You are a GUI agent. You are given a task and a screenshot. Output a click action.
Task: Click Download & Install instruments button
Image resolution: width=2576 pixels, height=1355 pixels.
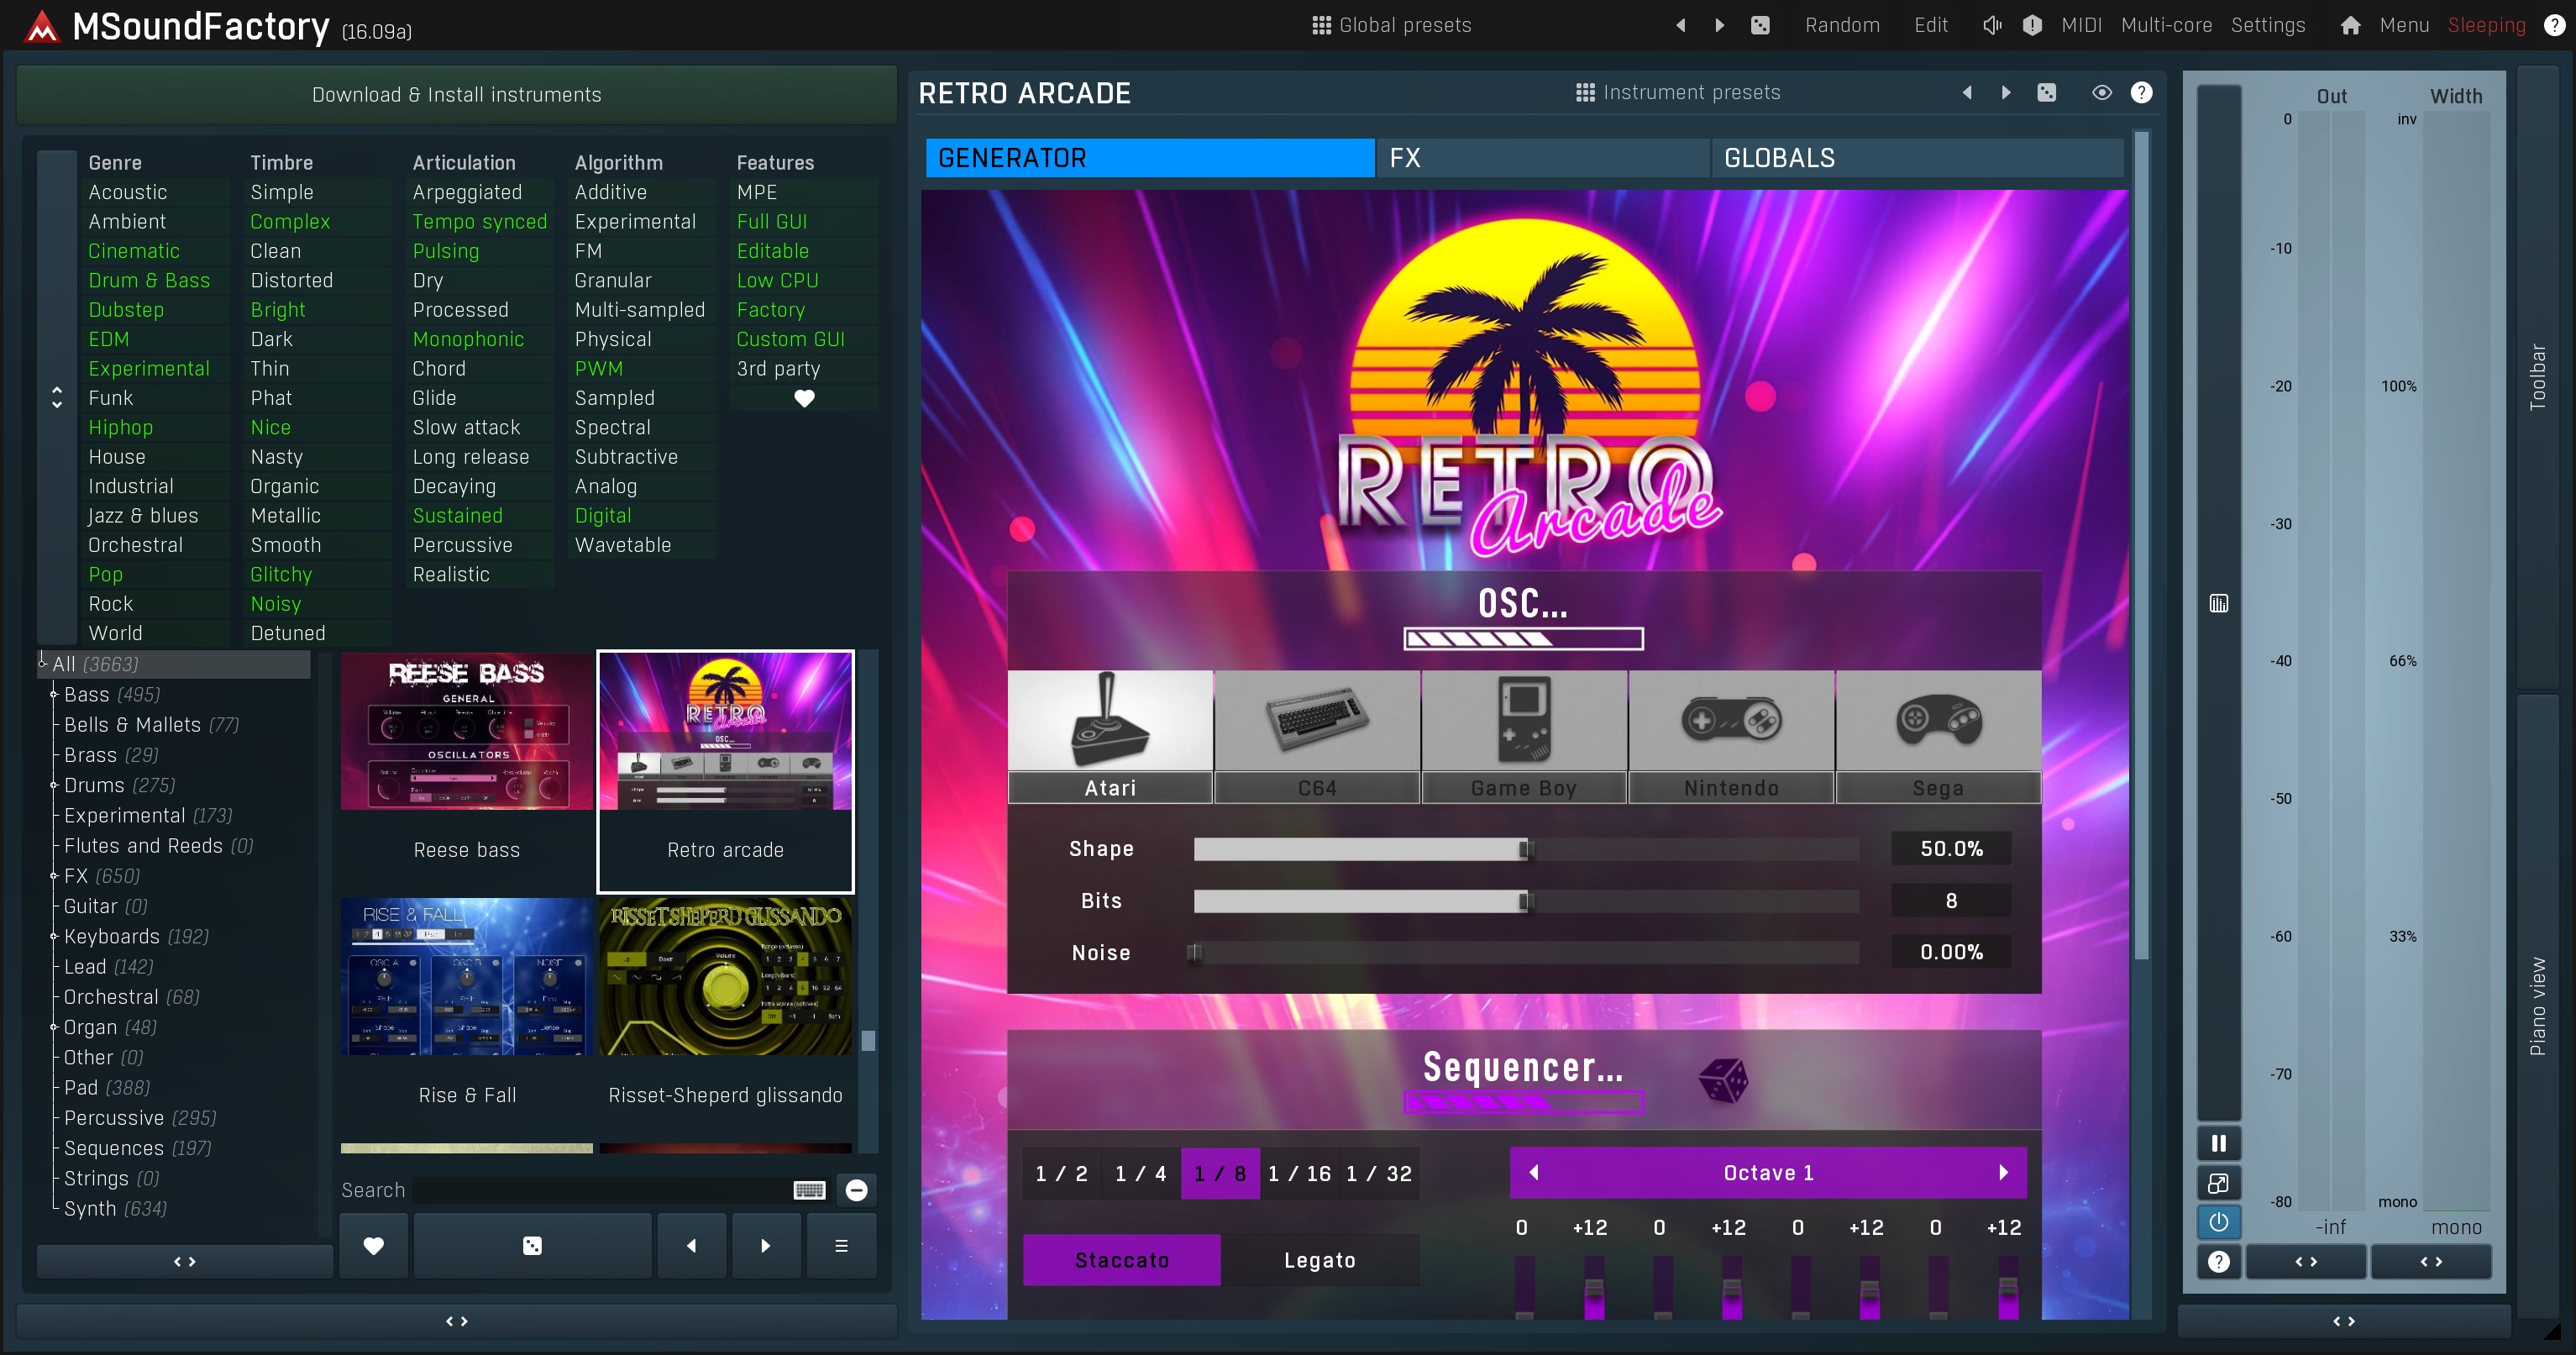pyautogui.click(x=457, y=95)
